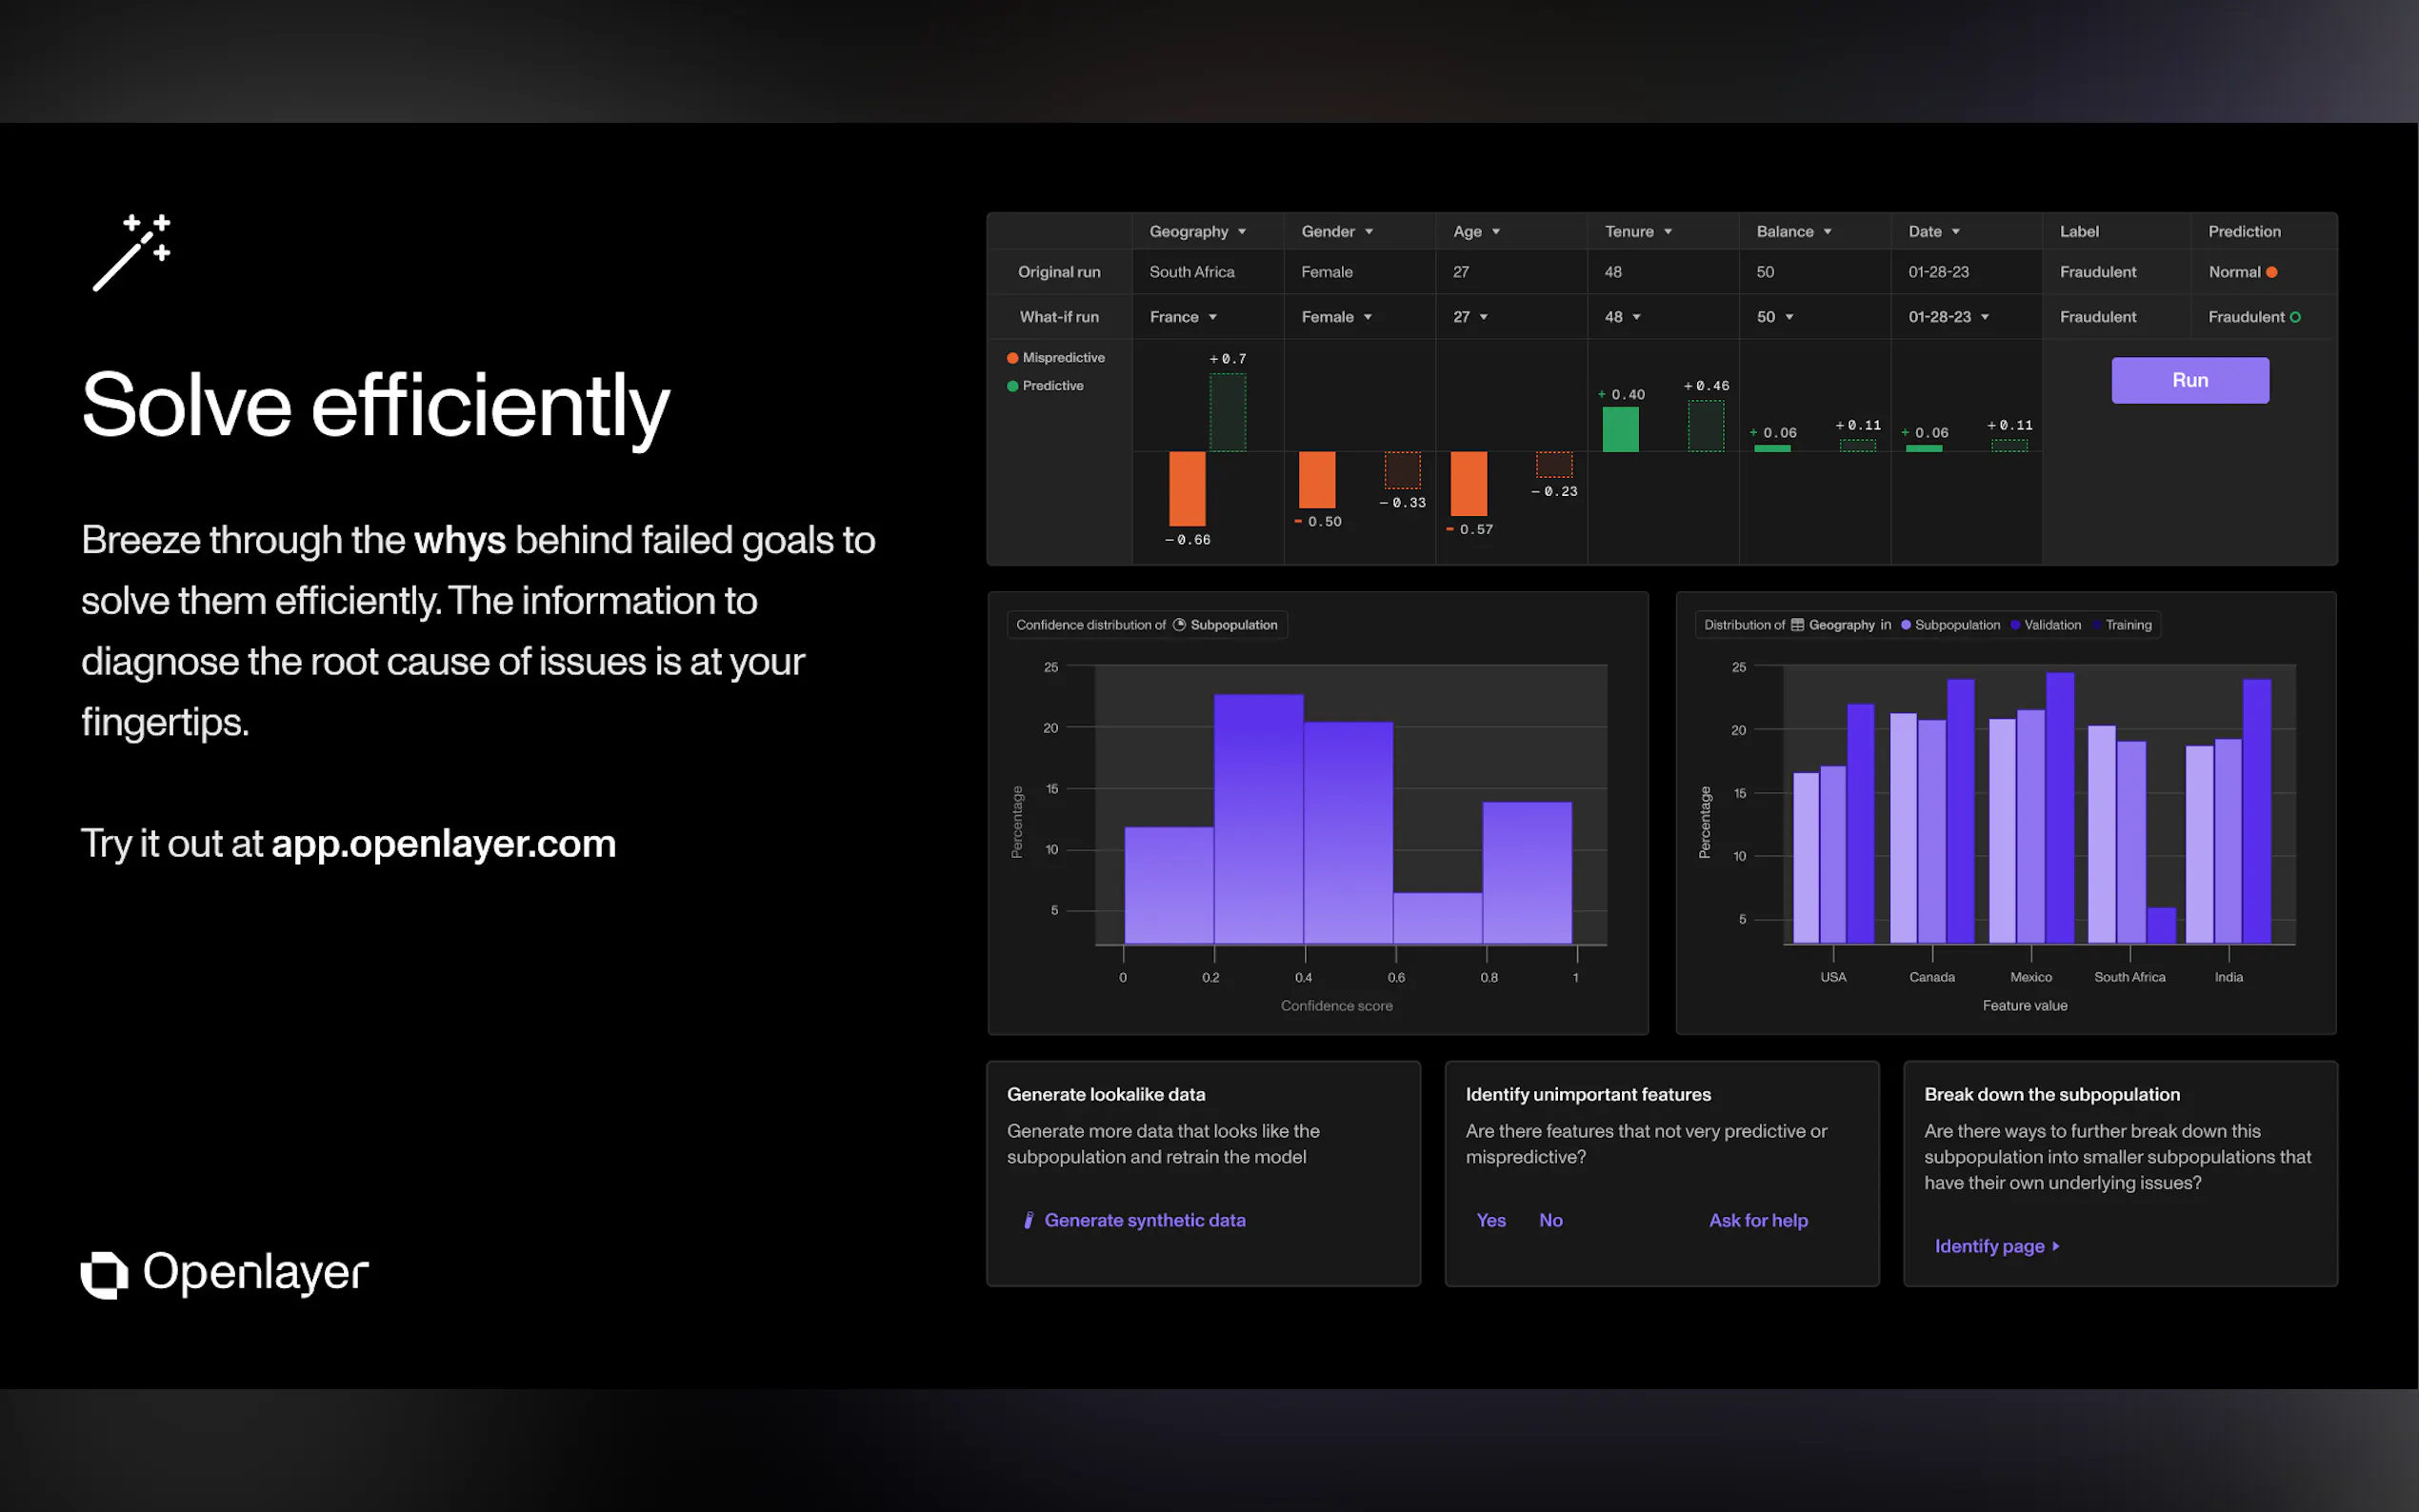Image resolution: width=2419 pixels, height=1512 pixels.
Task: Toggle the Validation series in Geography chart
Action: pos(2045,625)
